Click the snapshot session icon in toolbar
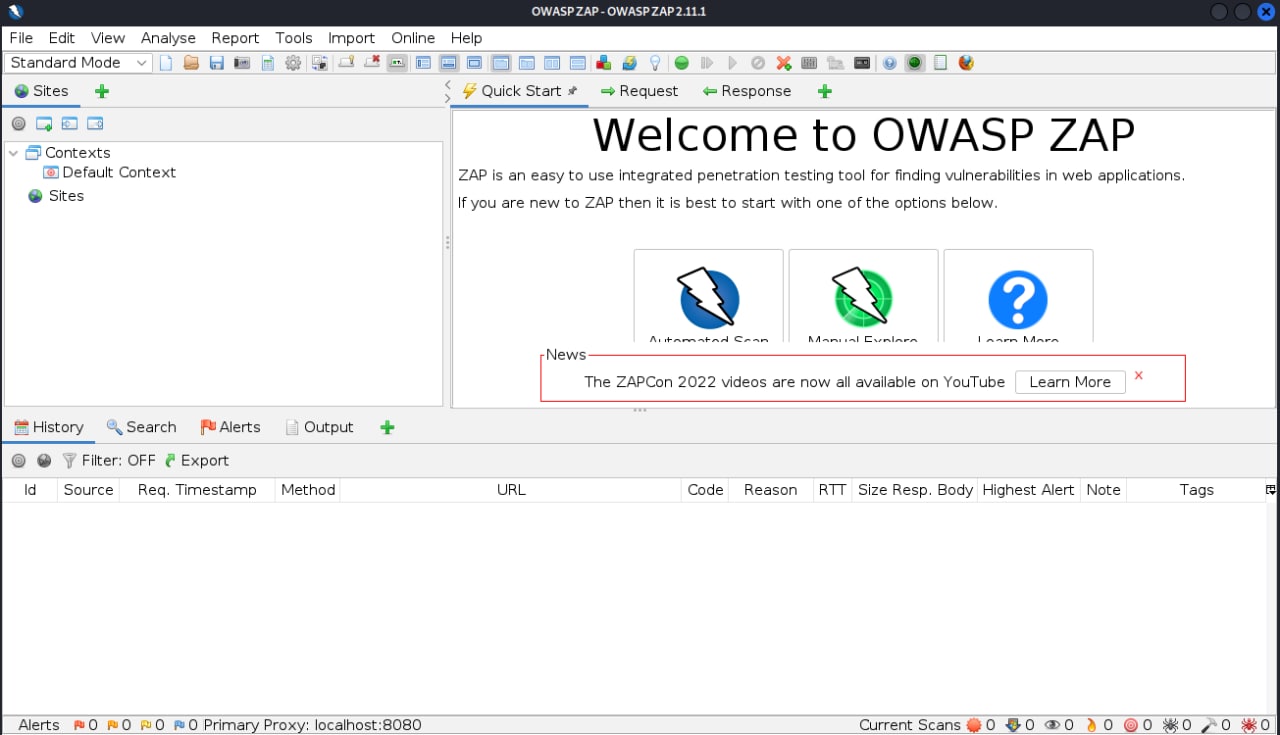This screenshot has width=1280, height=735. pyautogui.click(x=242, y=63)
